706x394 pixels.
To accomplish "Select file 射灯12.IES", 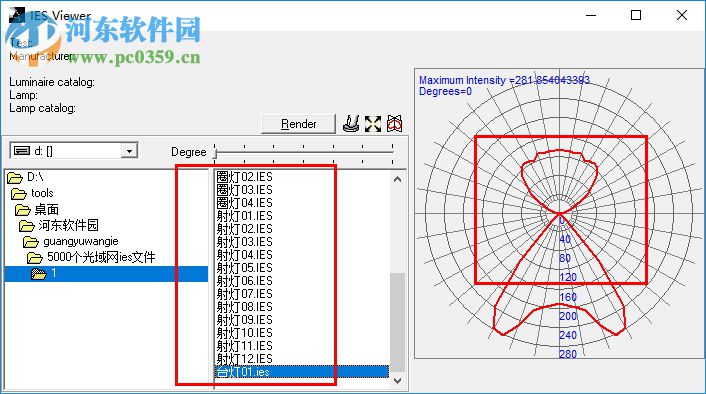I will click(x=244, y=359).
